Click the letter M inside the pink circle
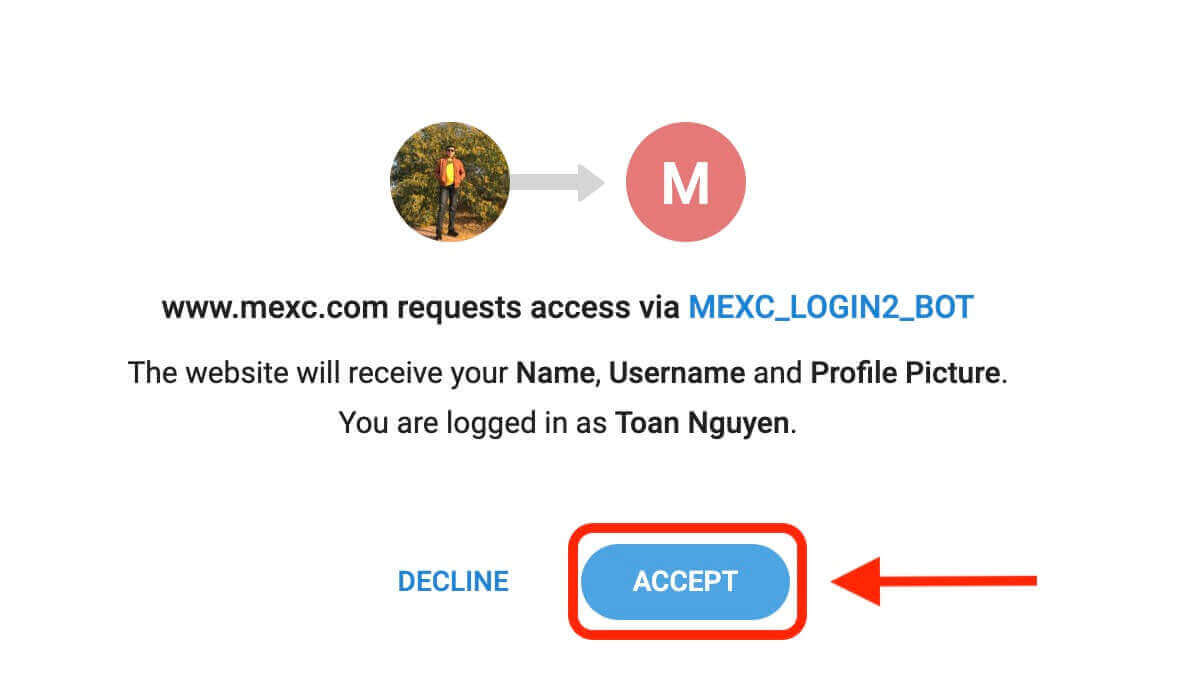 [685, 182]
